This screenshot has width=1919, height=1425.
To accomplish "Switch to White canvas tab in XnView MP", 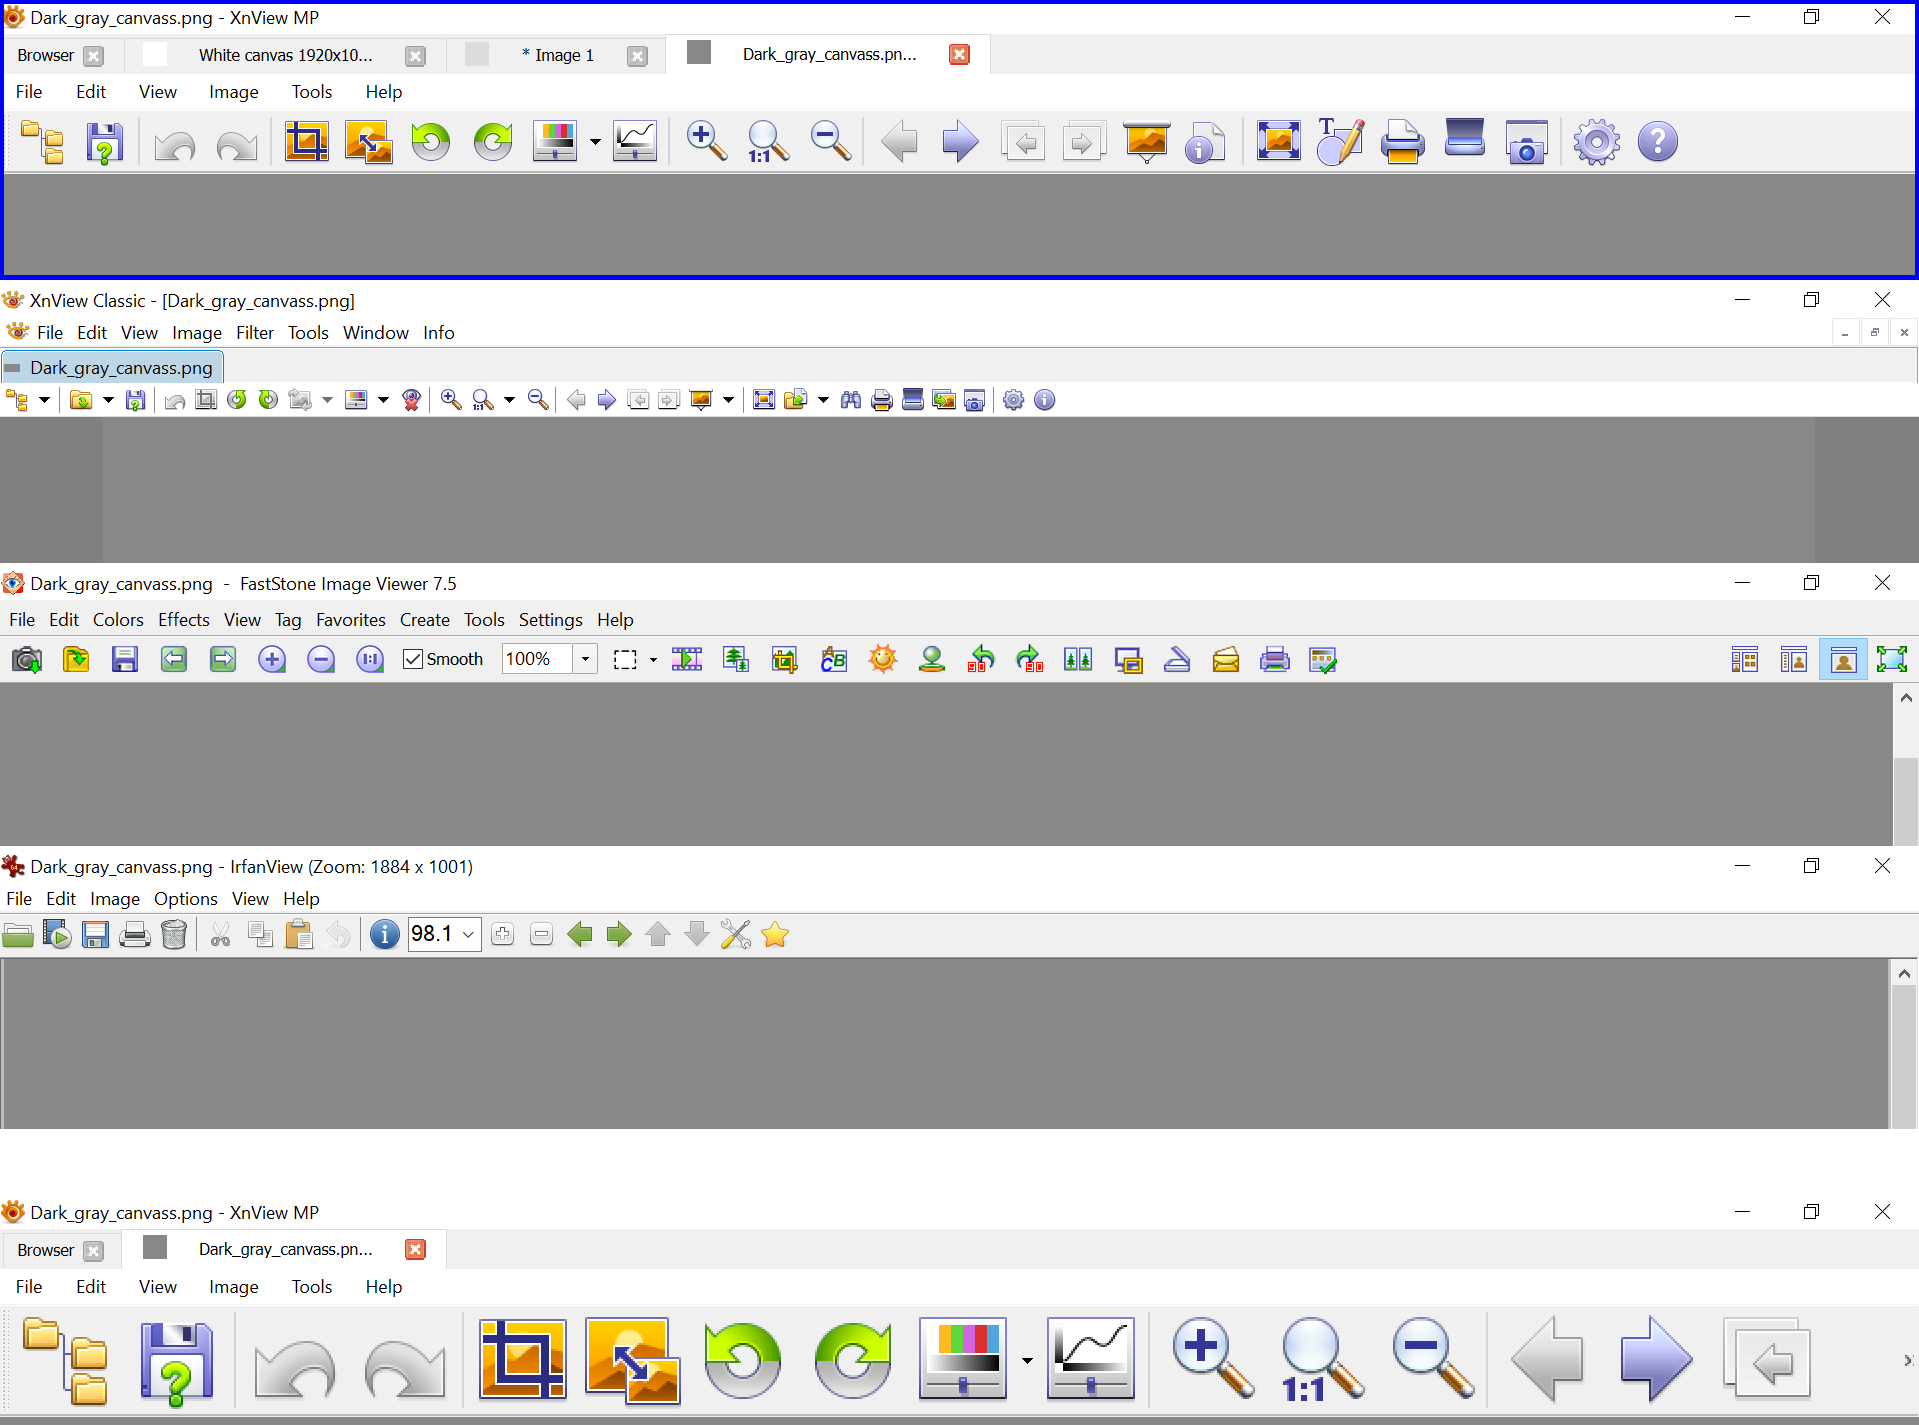I will pyautogui.click(x=285, y=55).
